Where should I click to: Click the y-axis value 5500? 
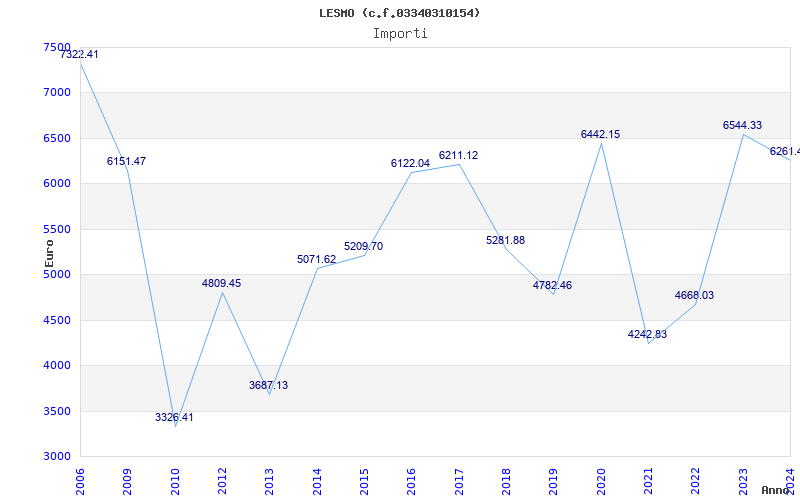pyautogui.click(x=57, y=230)
